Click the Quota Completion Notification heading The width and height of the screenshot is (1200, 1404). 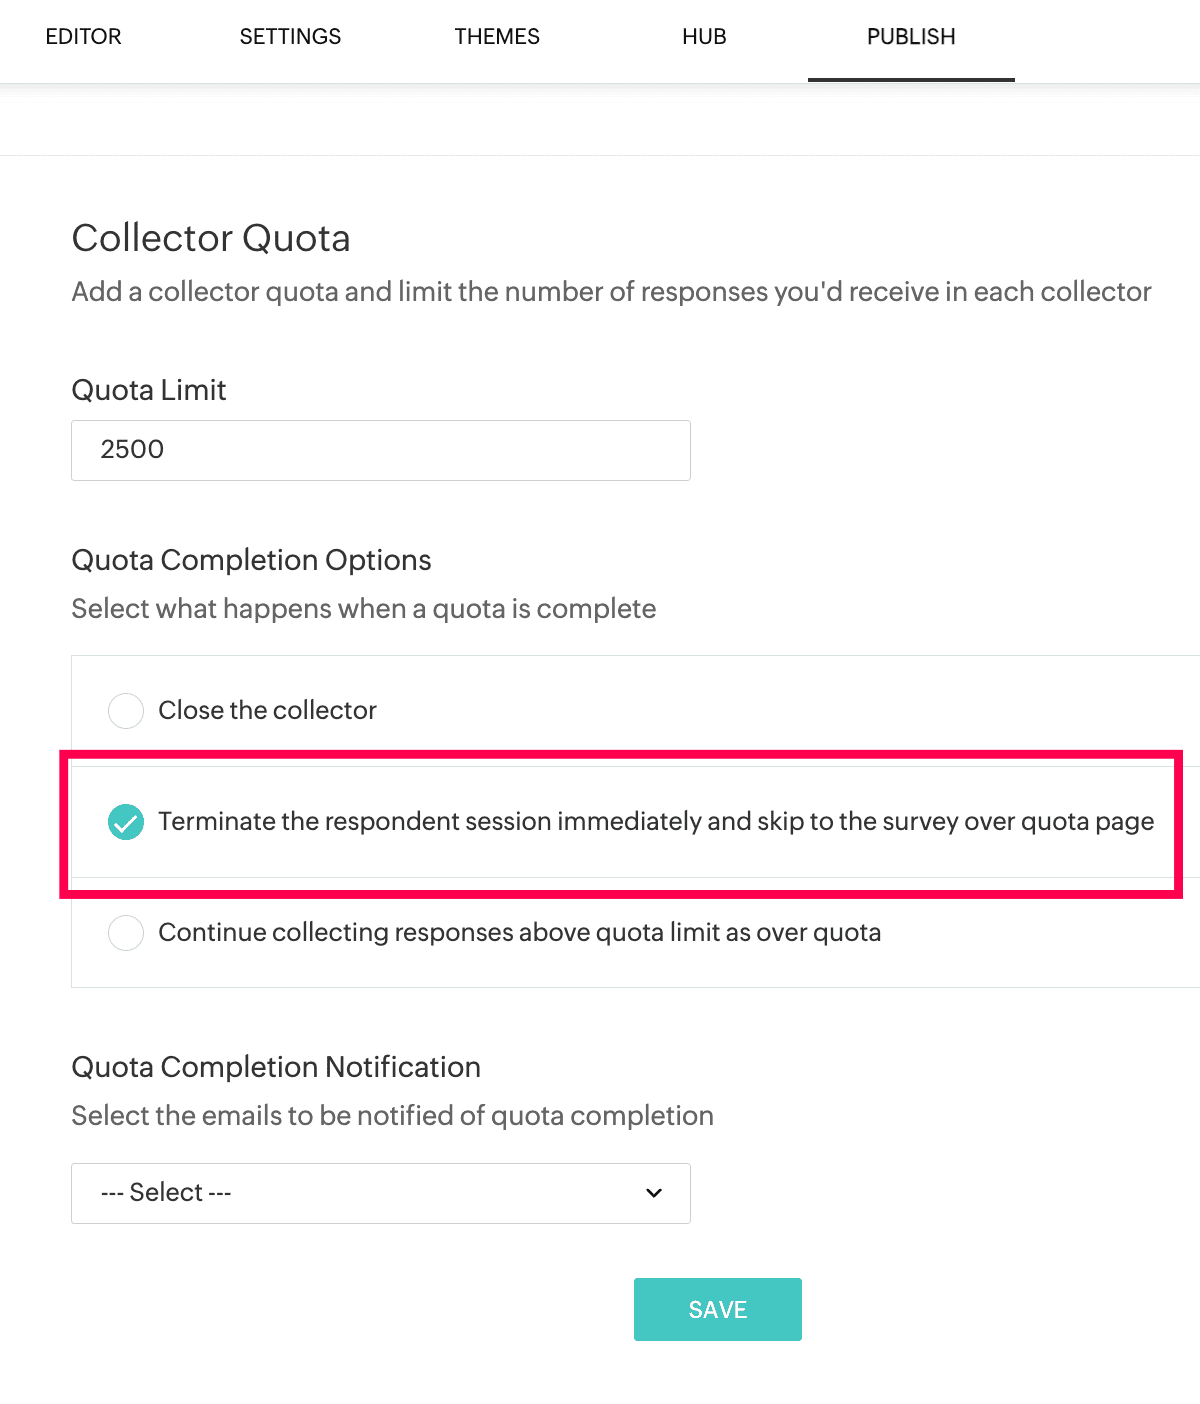click(x=276, y=1067)
